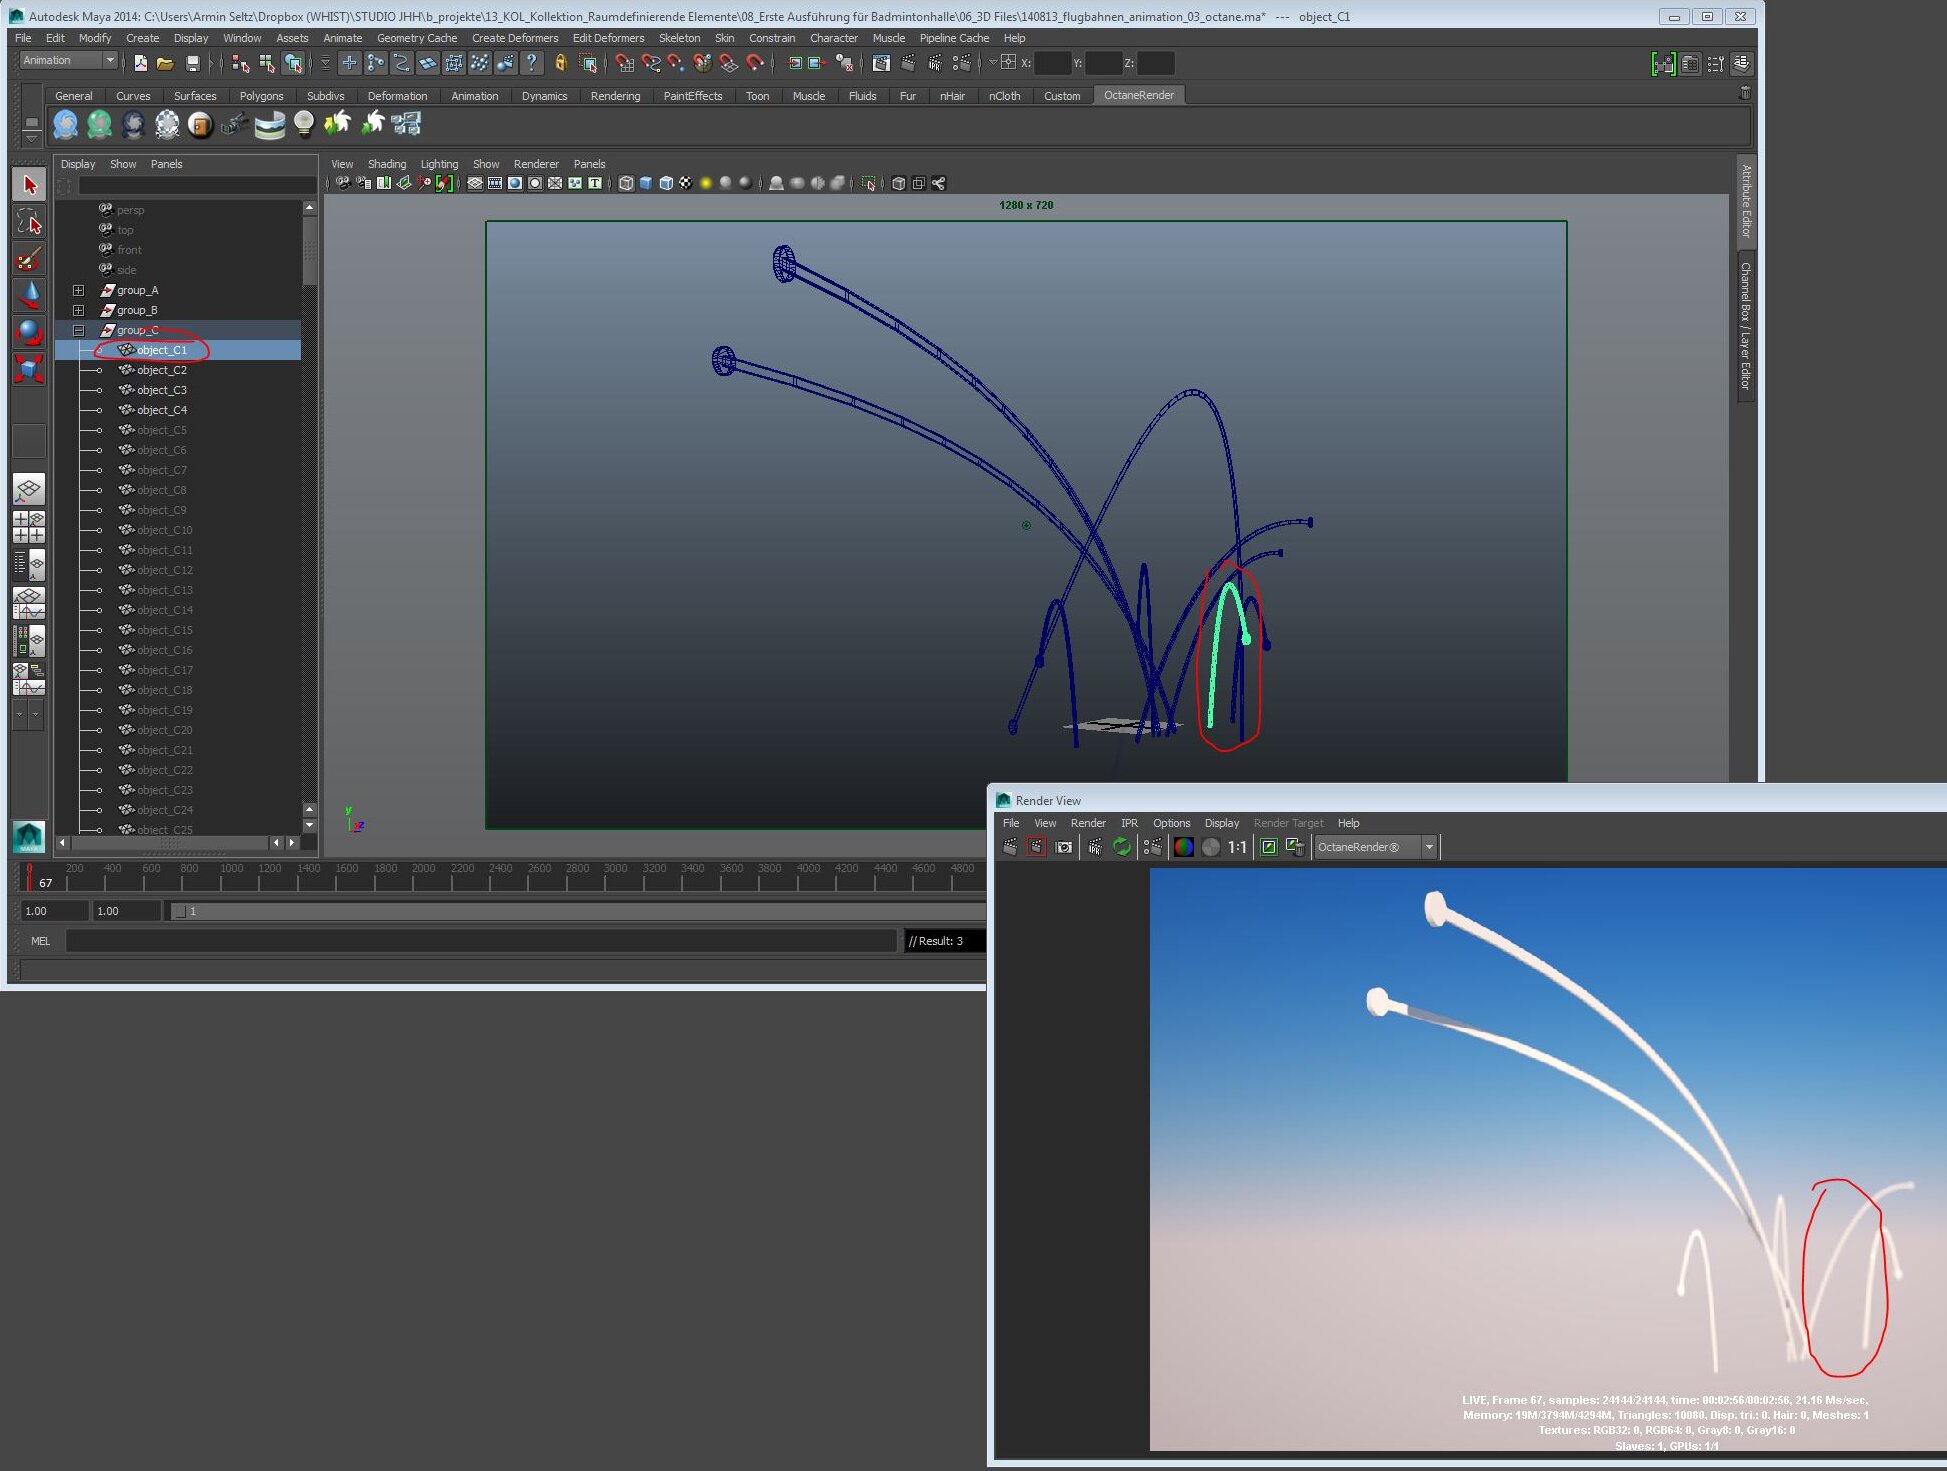Toggle wireframe on shaded viewport button

pos(666,183)
